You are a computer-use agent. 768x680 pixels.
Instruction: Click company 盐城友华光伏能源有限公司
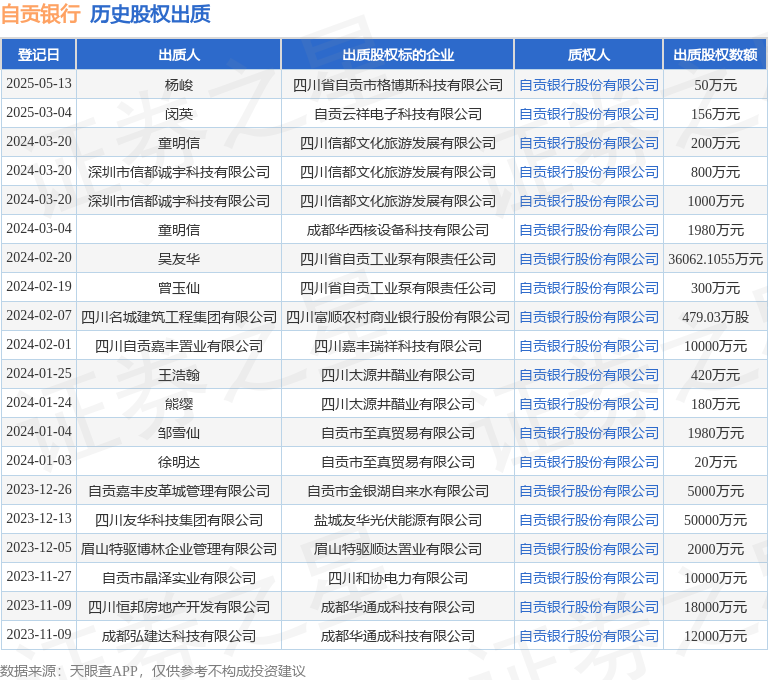click(x=398, y=520)
